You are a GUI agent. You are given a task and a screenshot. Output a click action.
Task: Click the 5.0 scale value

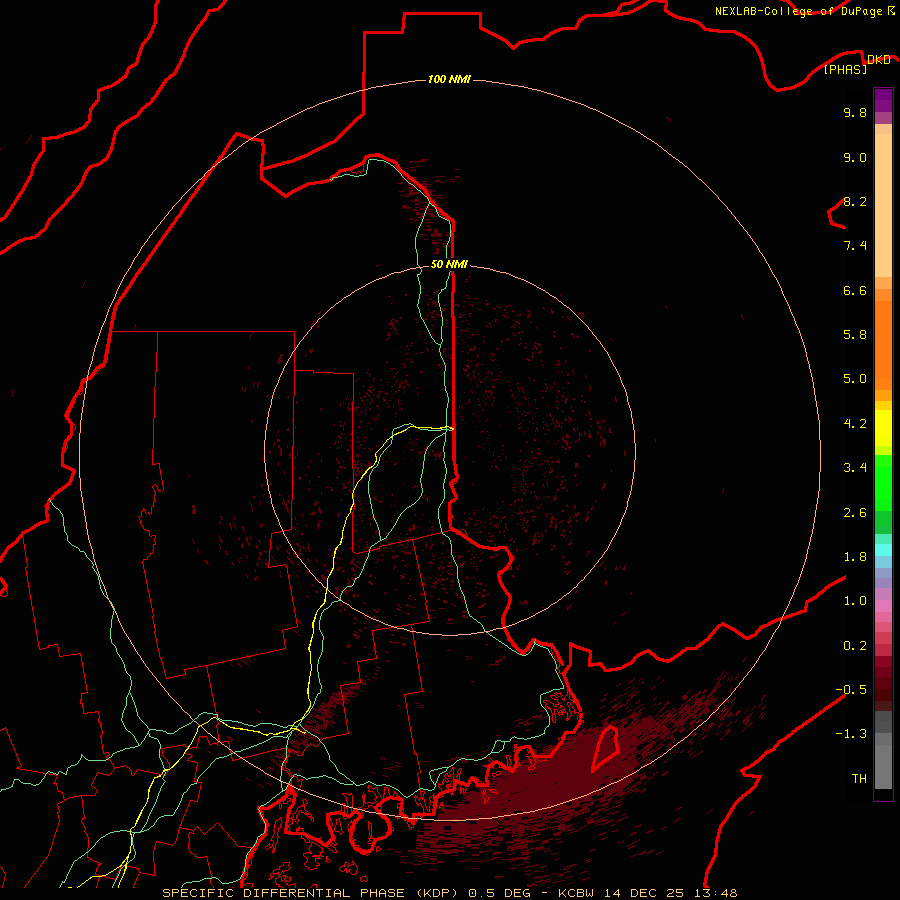pos(855,379)
